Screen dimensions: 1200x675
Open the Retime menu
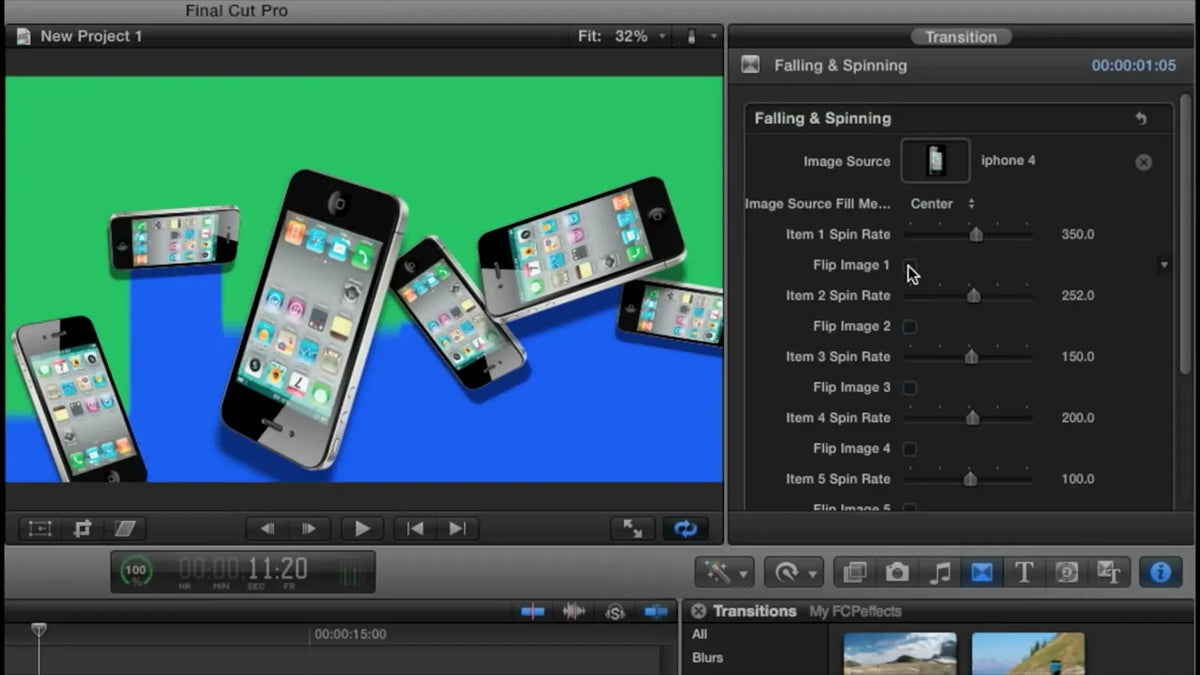[794, 572]
